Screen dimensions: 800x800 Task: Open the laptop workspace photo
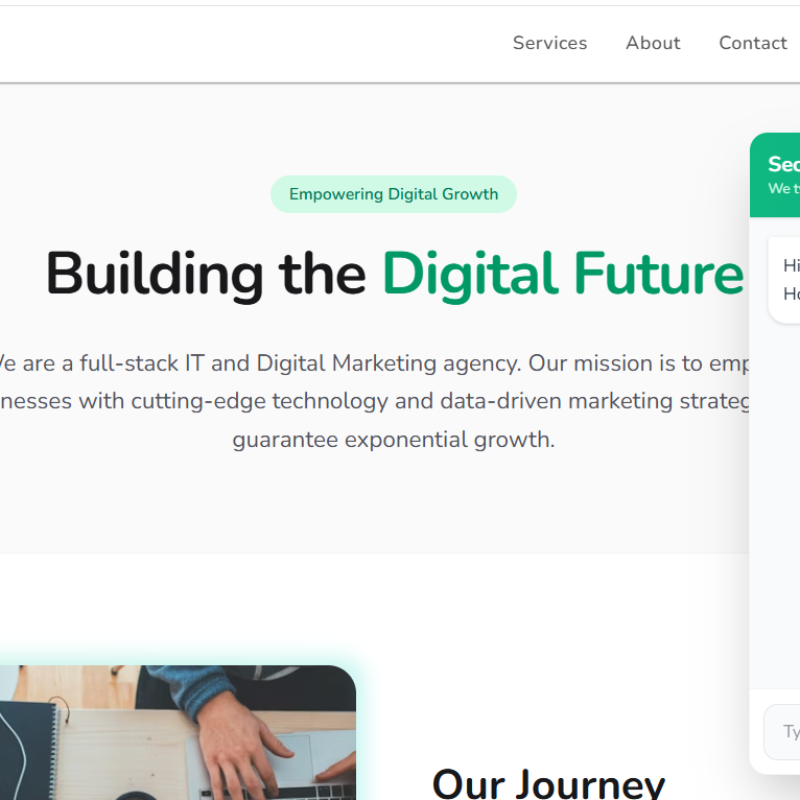pyautogui.click(x=178, y=733)
